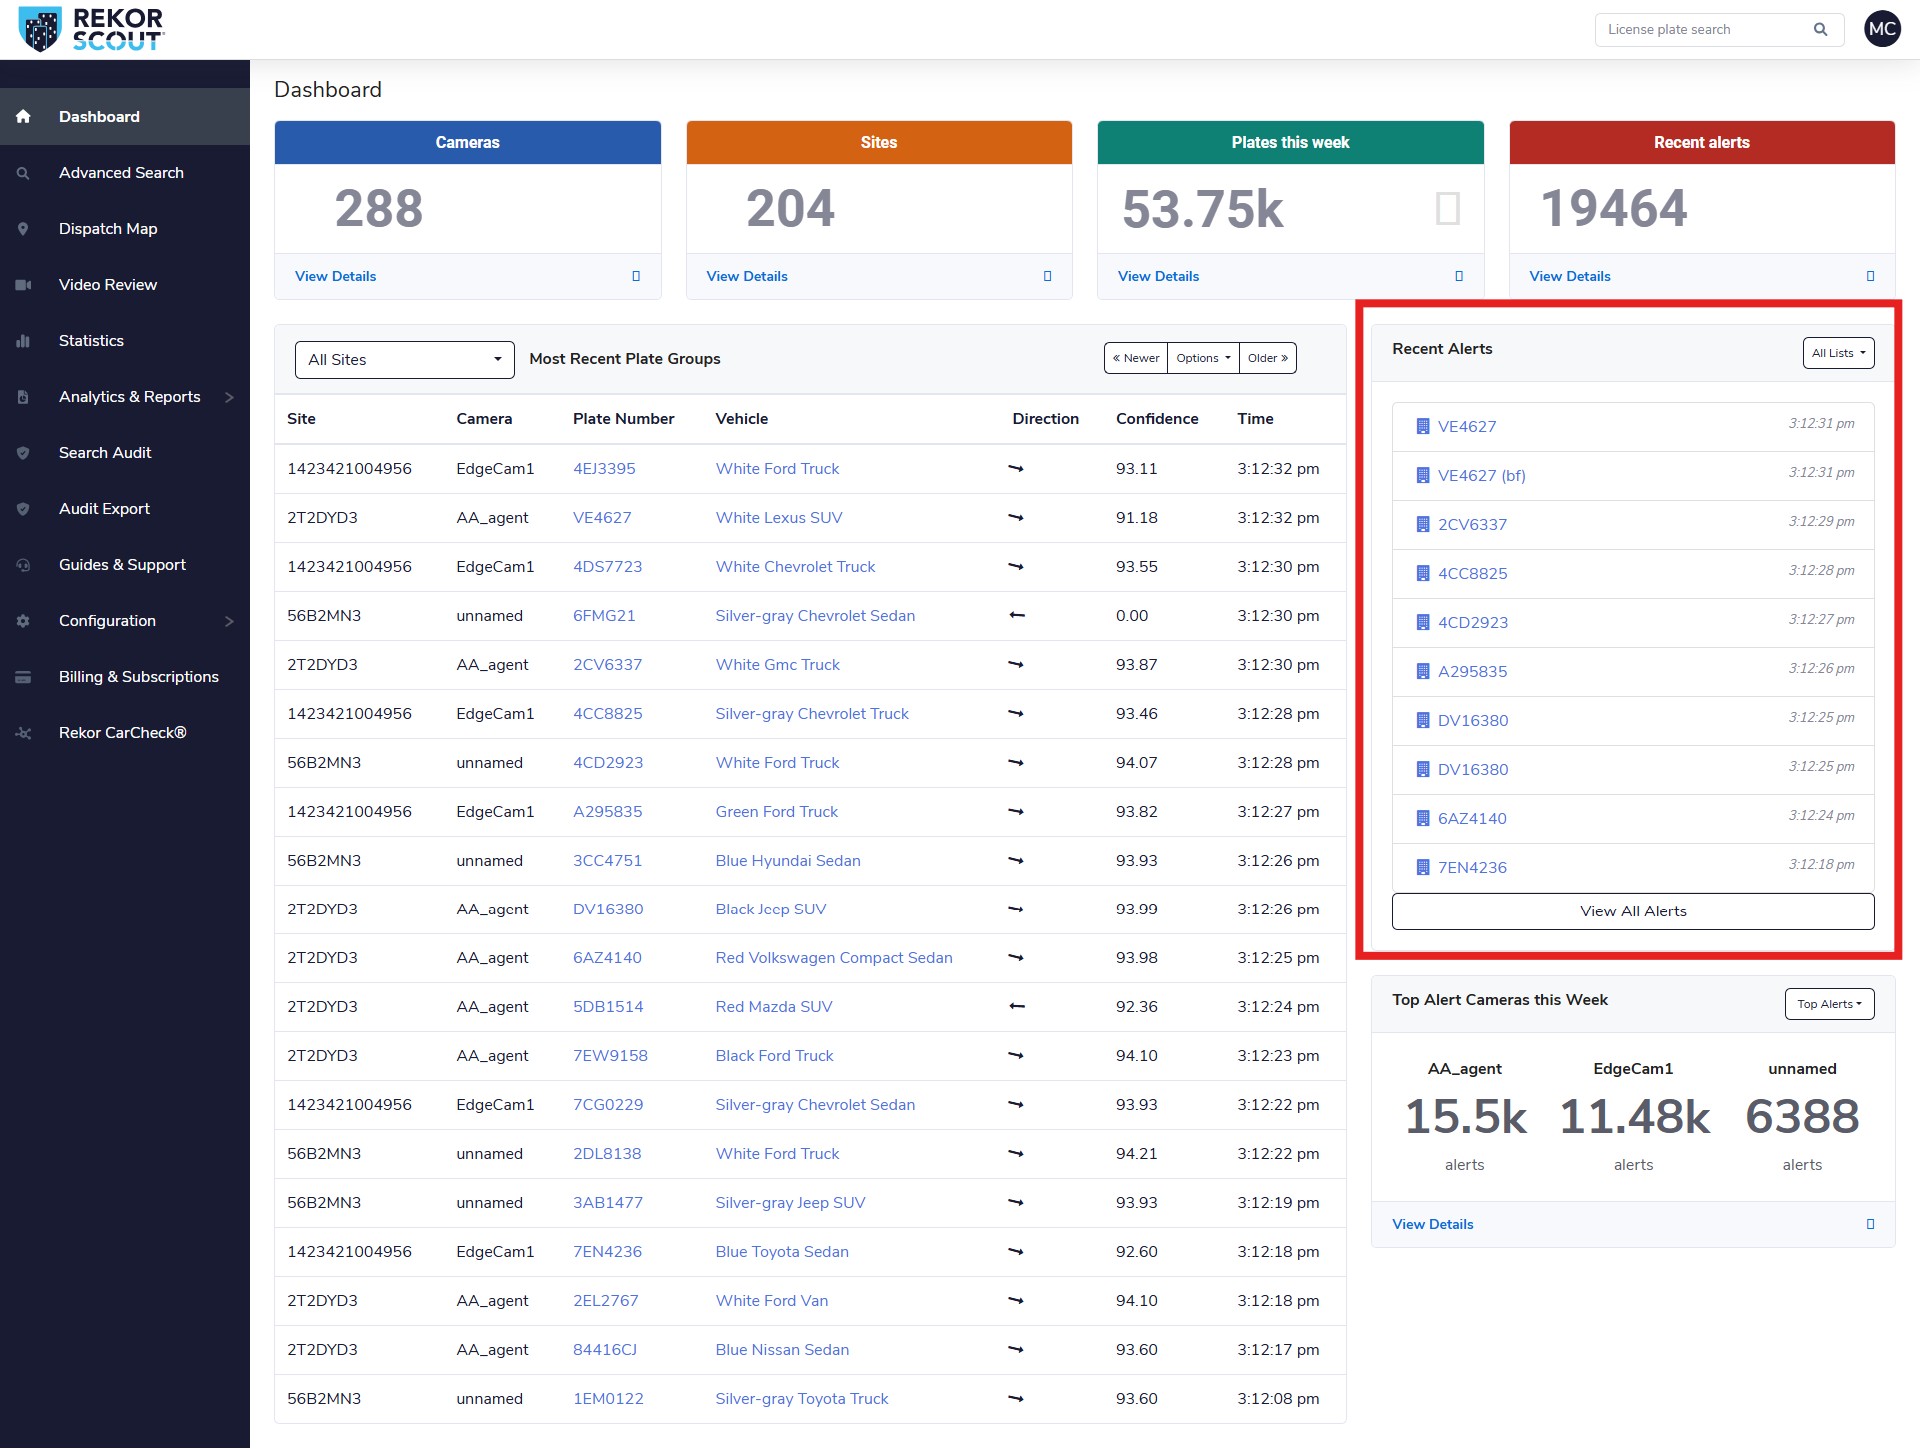Image resolution: width=1920 pixels, height=1449 pixels.
Task: Open the Search Audit menu item
Action: [x=105, y=453]
